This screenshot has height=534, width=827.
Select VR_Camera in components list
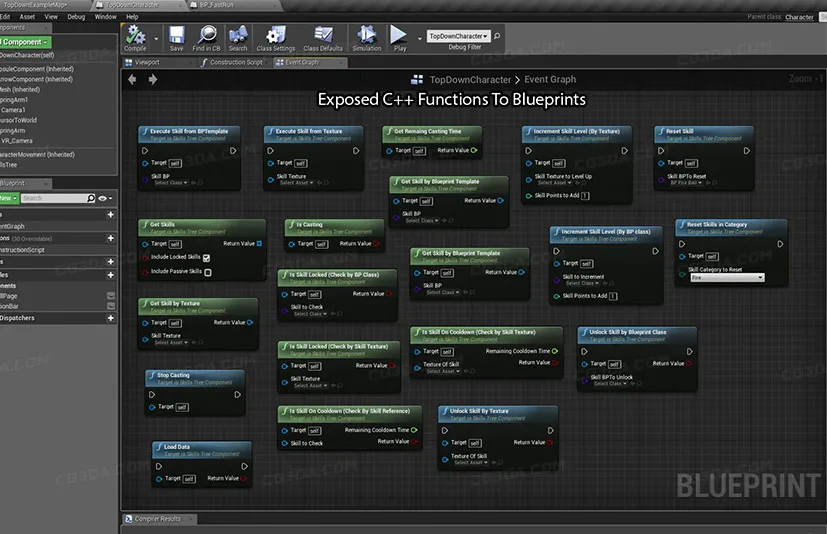16,141
